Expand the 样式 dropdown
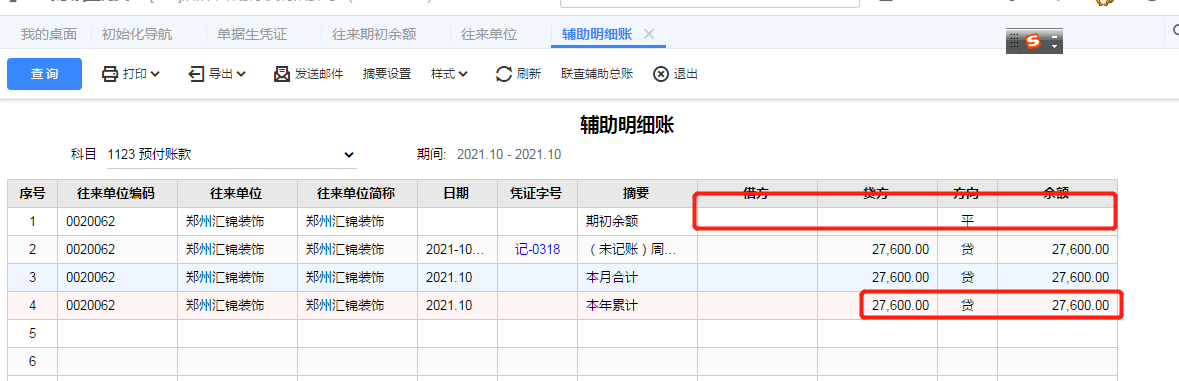The width and height of the screenshot is (1179, 381). tap(450, 74)
